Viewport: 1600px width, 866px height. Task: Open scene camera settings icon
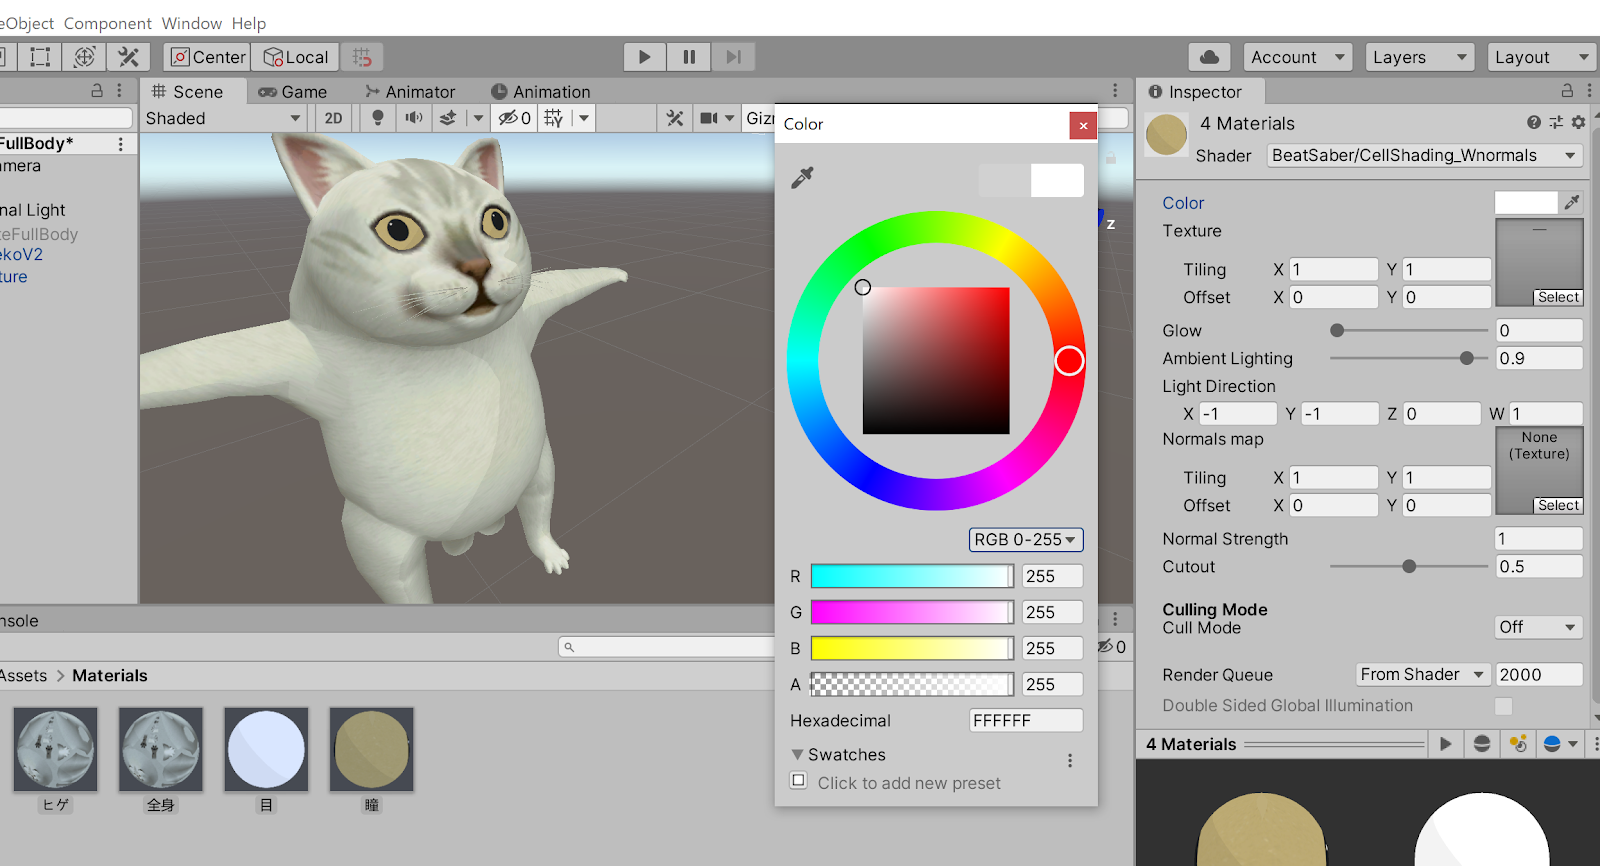pos(709,118)
